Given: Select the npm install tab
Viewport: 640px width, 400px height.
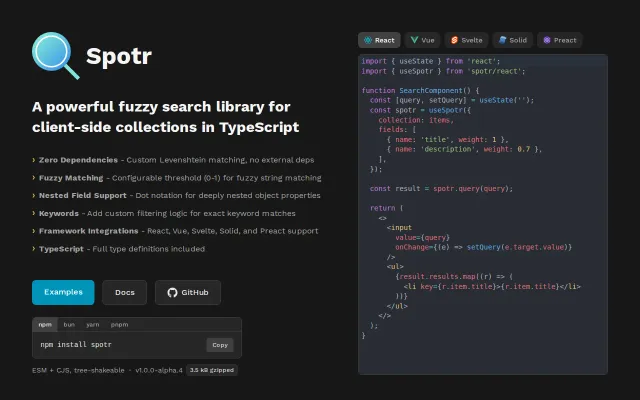Looking at the screenshot, I should [x=45, y=324].
